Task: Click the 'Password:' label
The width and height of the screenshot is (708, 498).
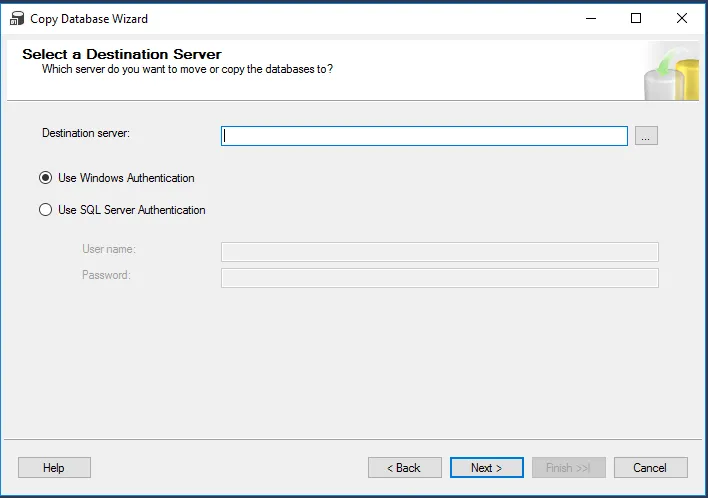Action: click(106, 275)
